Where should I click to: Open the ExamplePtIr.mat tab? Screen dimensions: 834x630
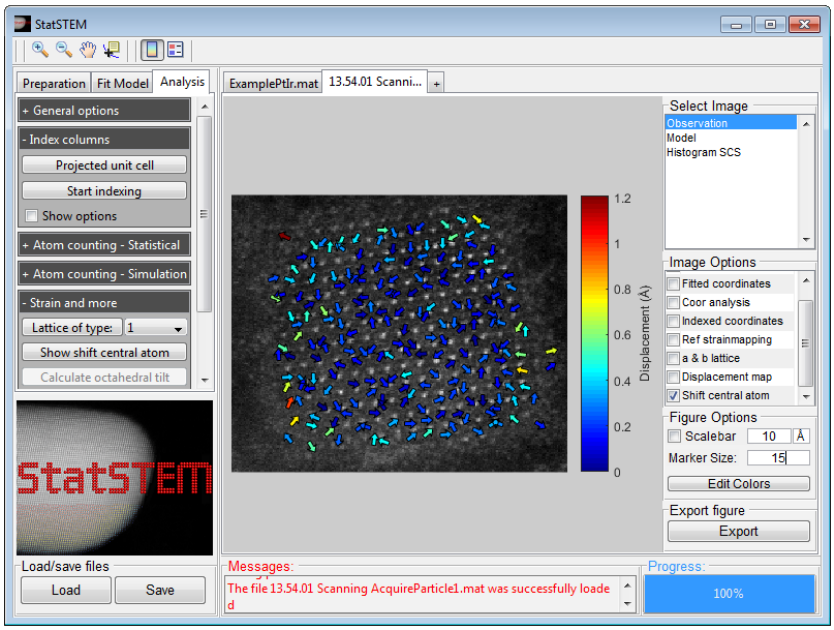click(273, 84)
